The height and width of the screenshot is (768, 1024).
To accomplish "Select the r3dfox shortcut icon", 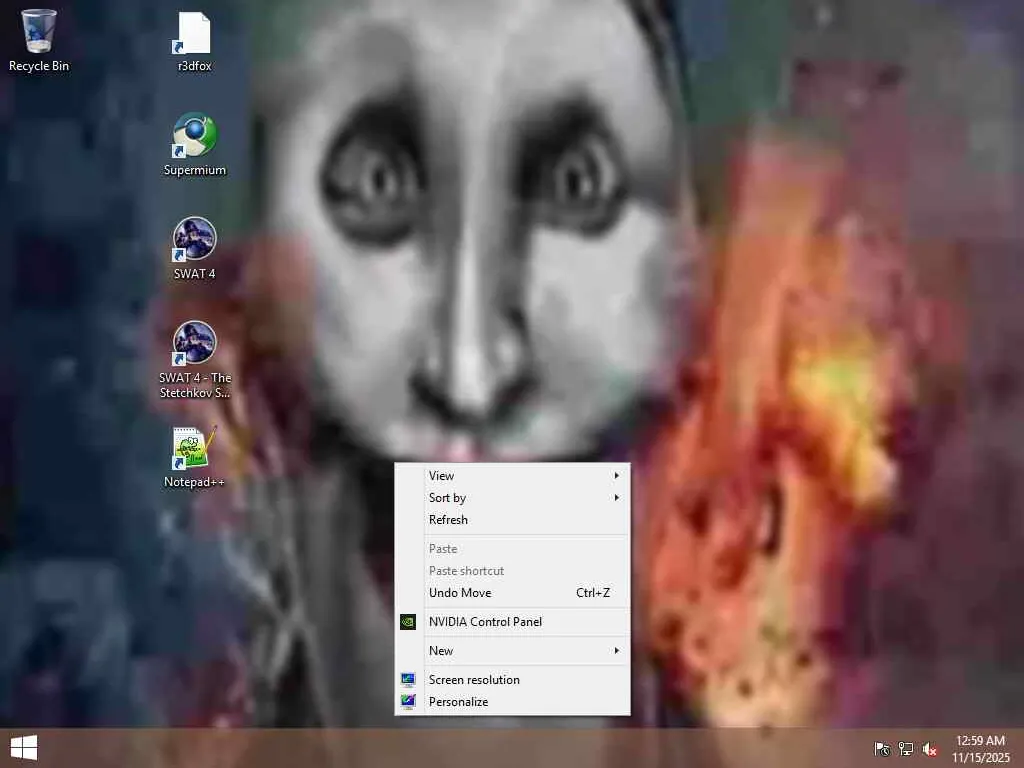I will 195,40.
